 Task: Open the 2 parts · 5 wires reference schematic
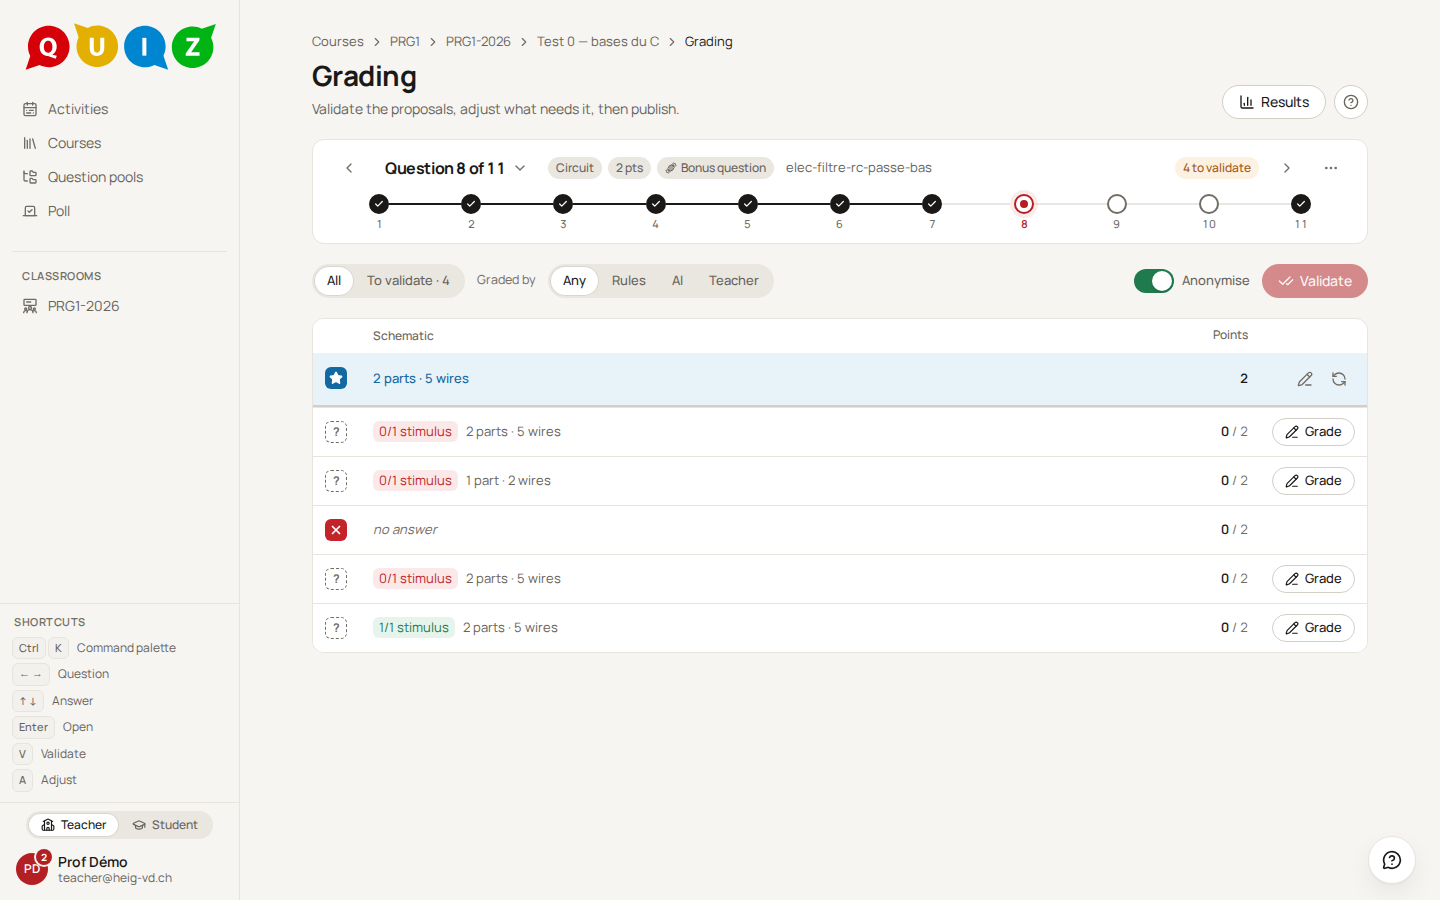(x=421, y=379)
